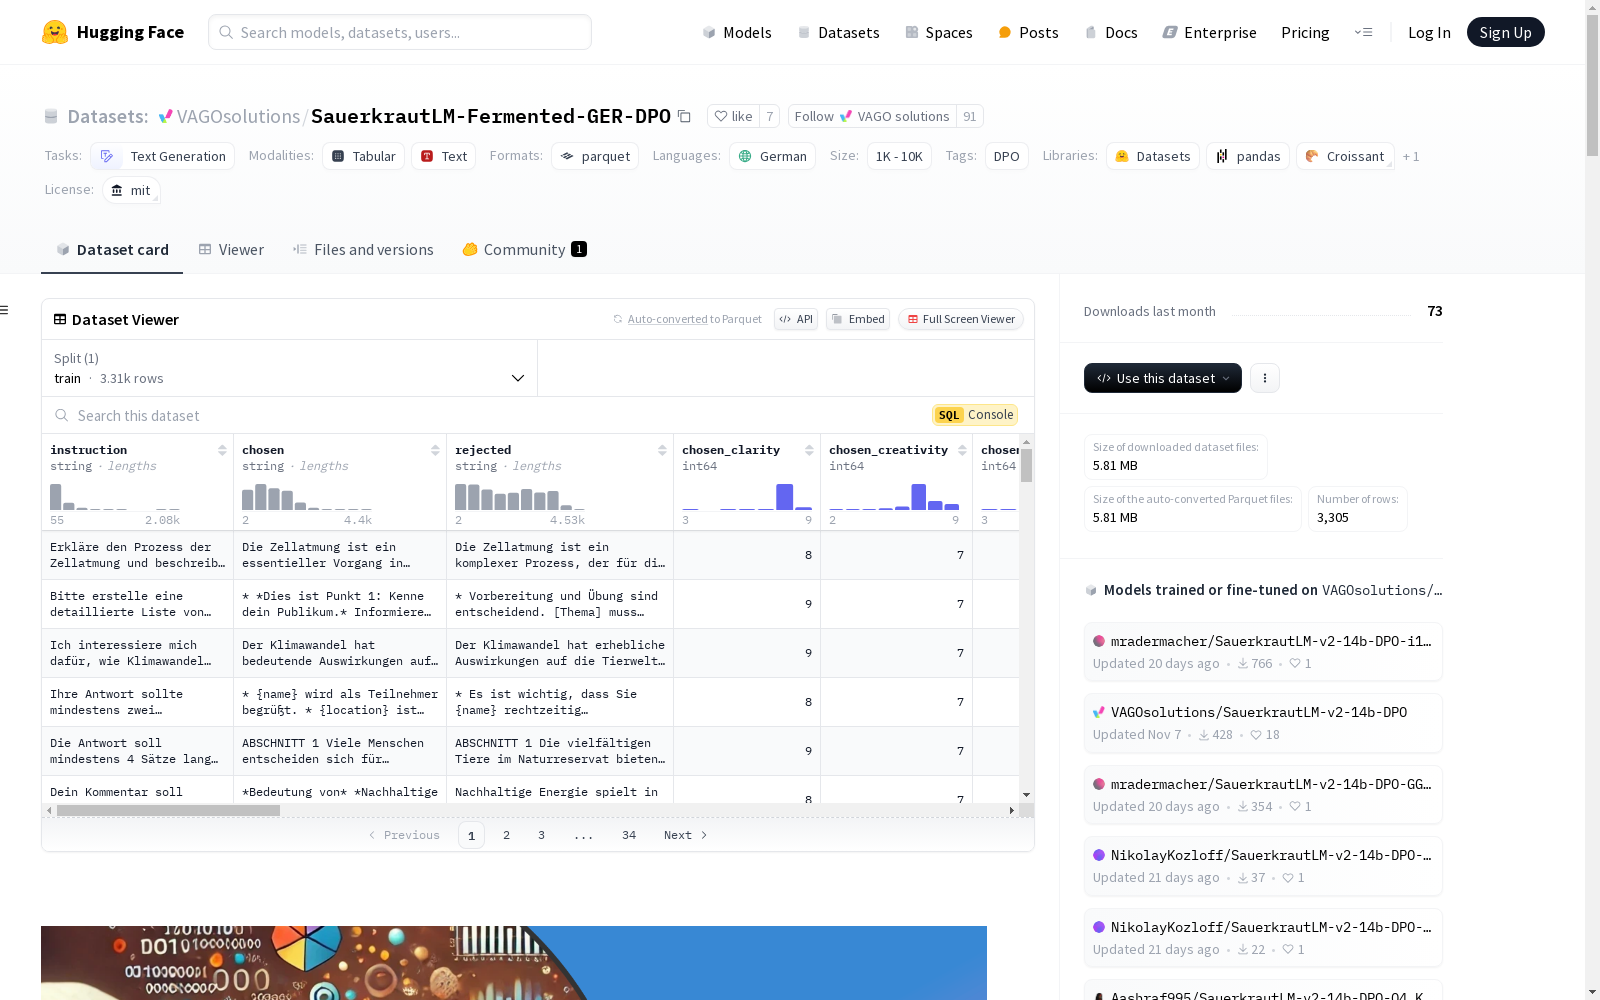1600x1000 pixels.
Task: Open the Community tab
Action: tap(524, 250)
